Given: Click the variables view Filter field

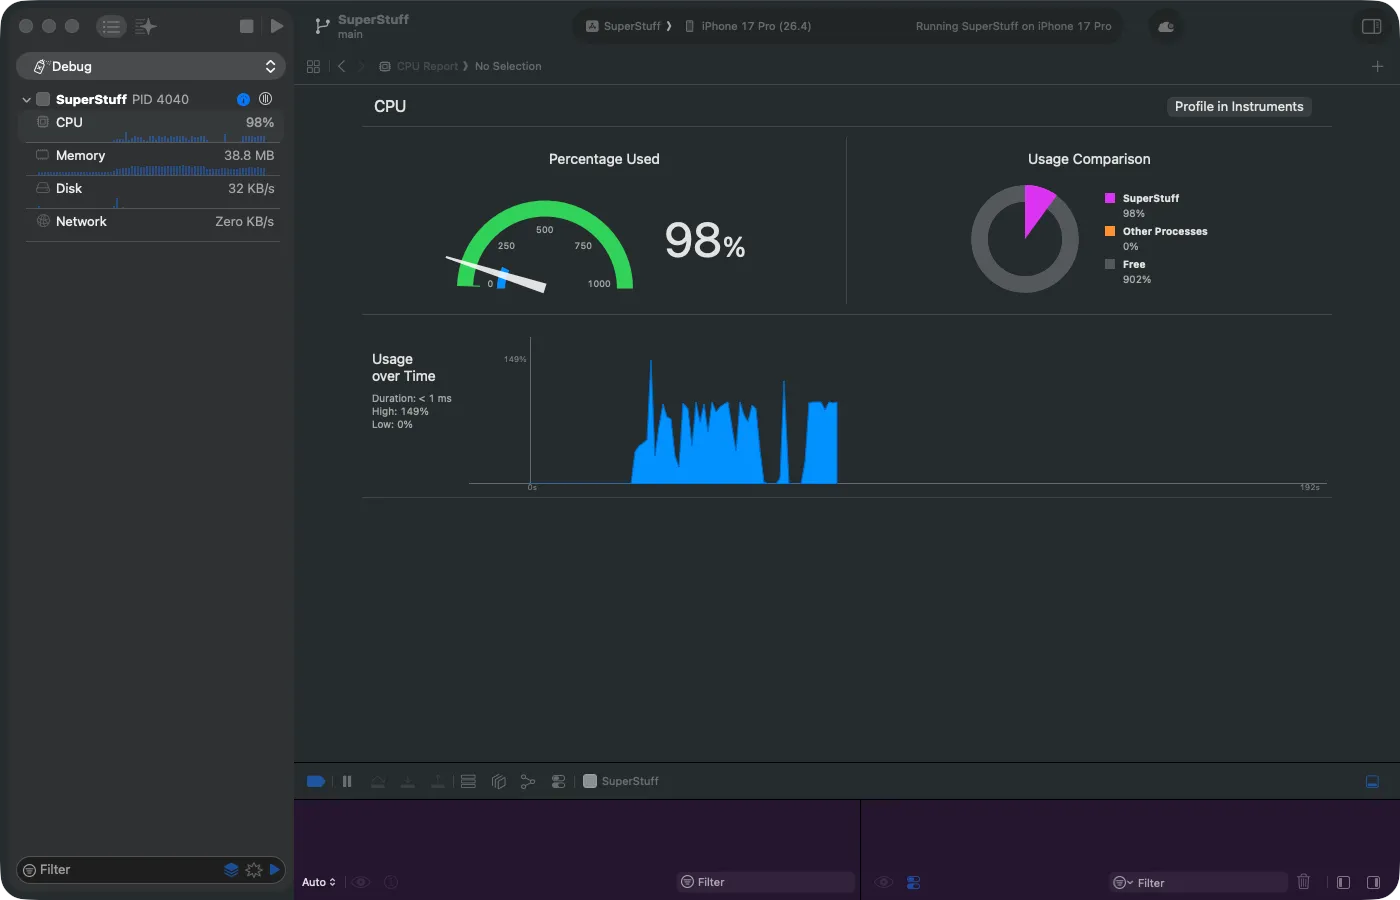Looking at the screenshot, I should (766, 883).
